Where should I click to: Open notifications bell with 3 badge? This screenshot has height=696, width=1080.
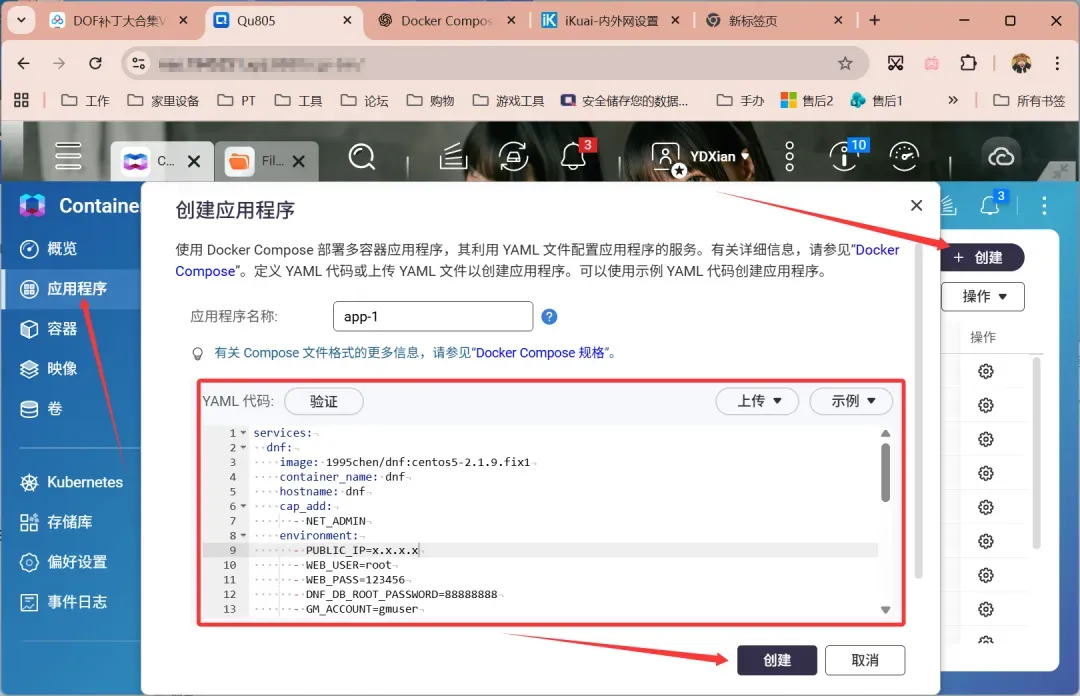573,156
